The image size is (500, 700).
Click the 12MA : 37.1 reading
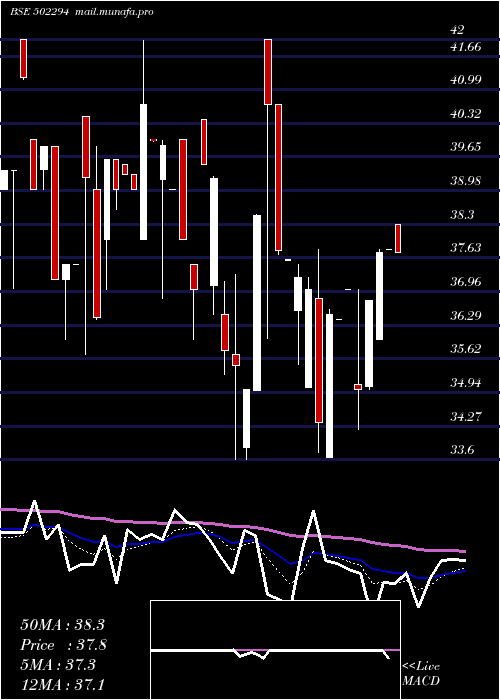62,684
